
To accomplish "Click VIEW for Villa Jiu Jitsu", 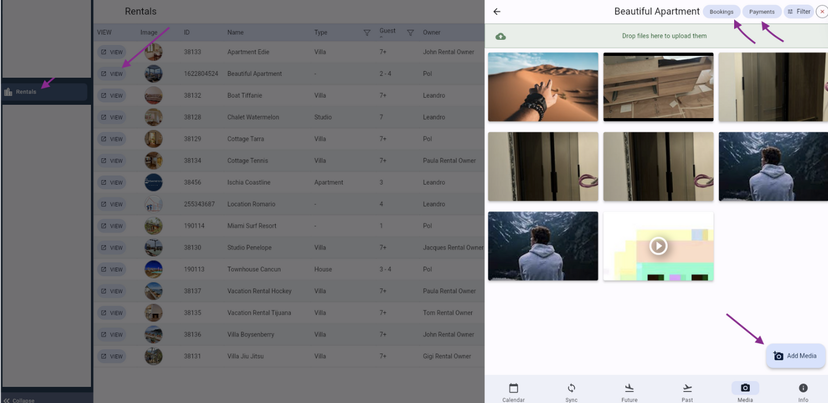I will point(111,356).
